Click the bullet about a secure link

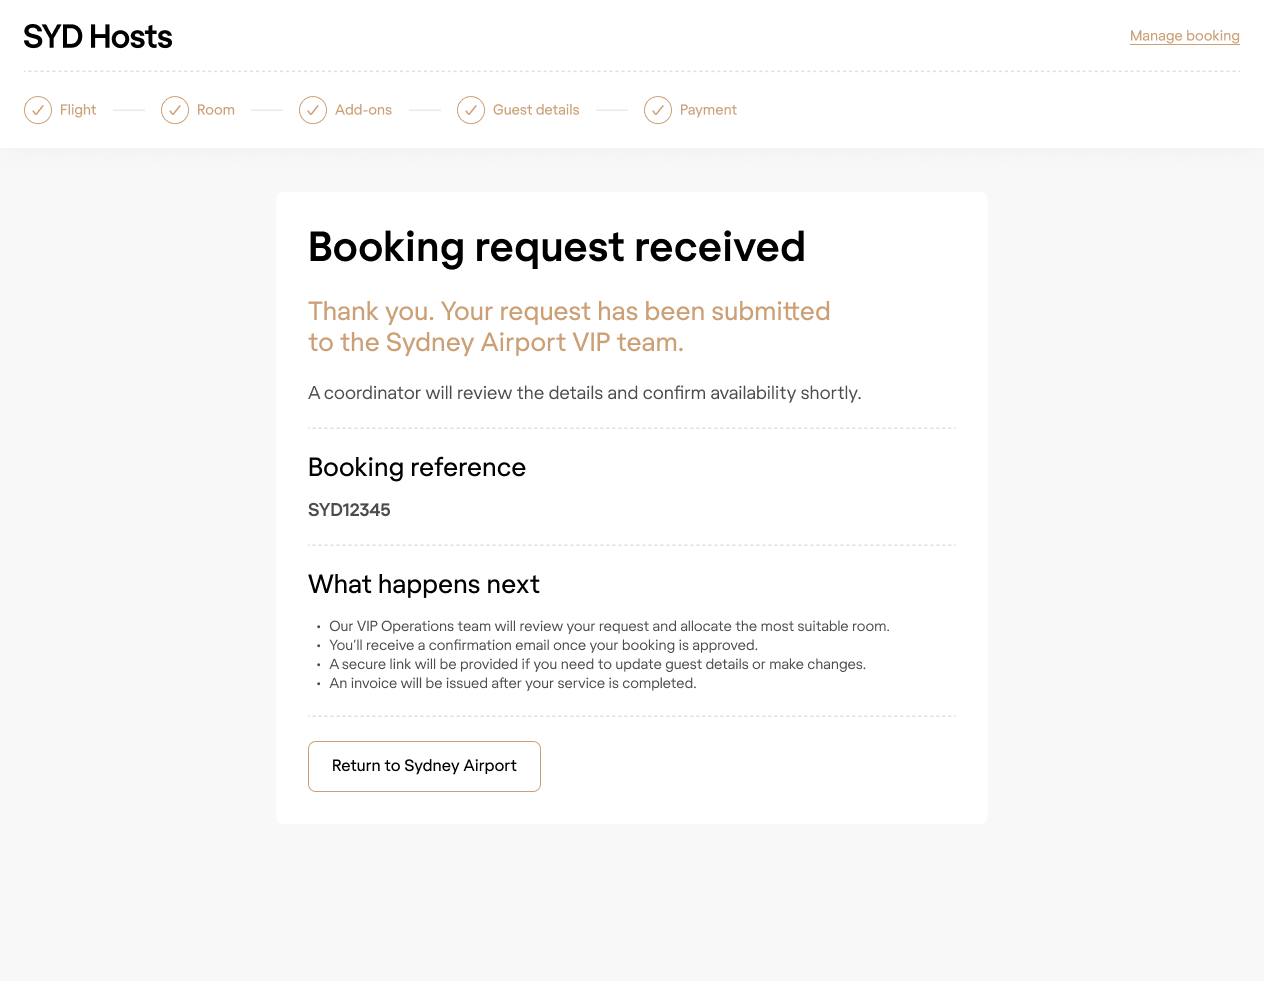tap(597, 664)
